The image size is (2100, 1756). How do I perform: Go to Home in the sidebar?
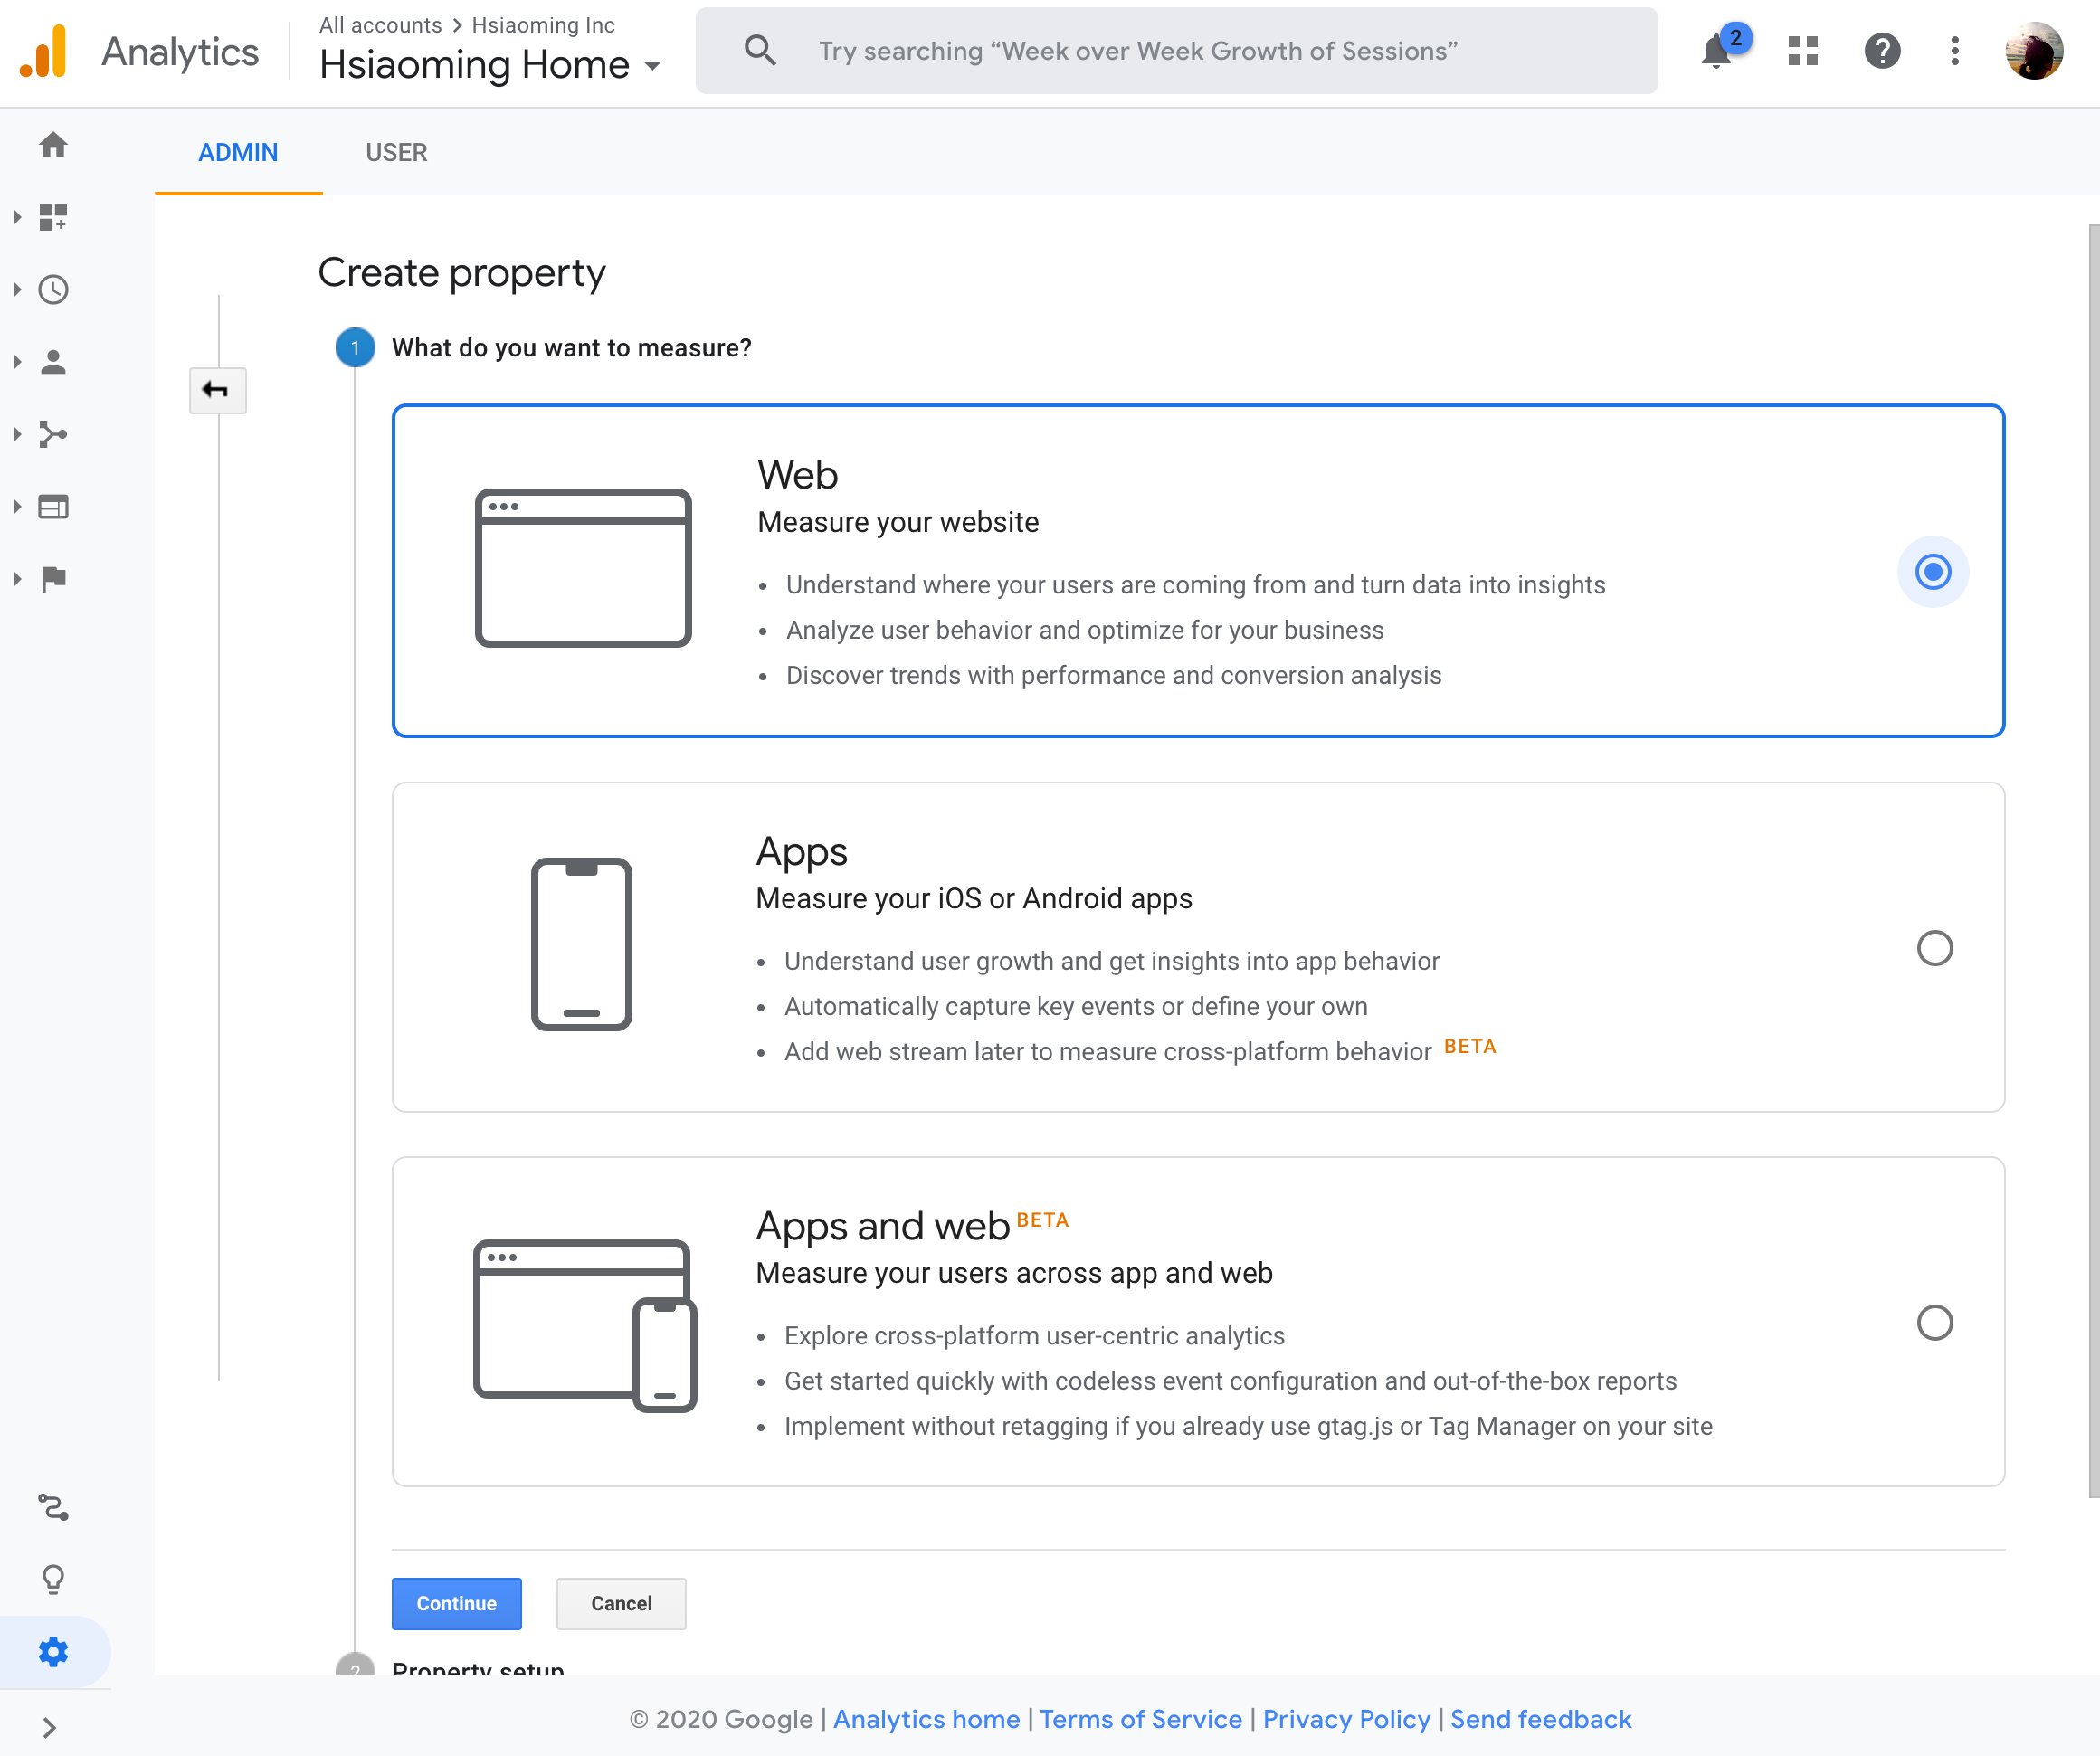tap(53, 145)
